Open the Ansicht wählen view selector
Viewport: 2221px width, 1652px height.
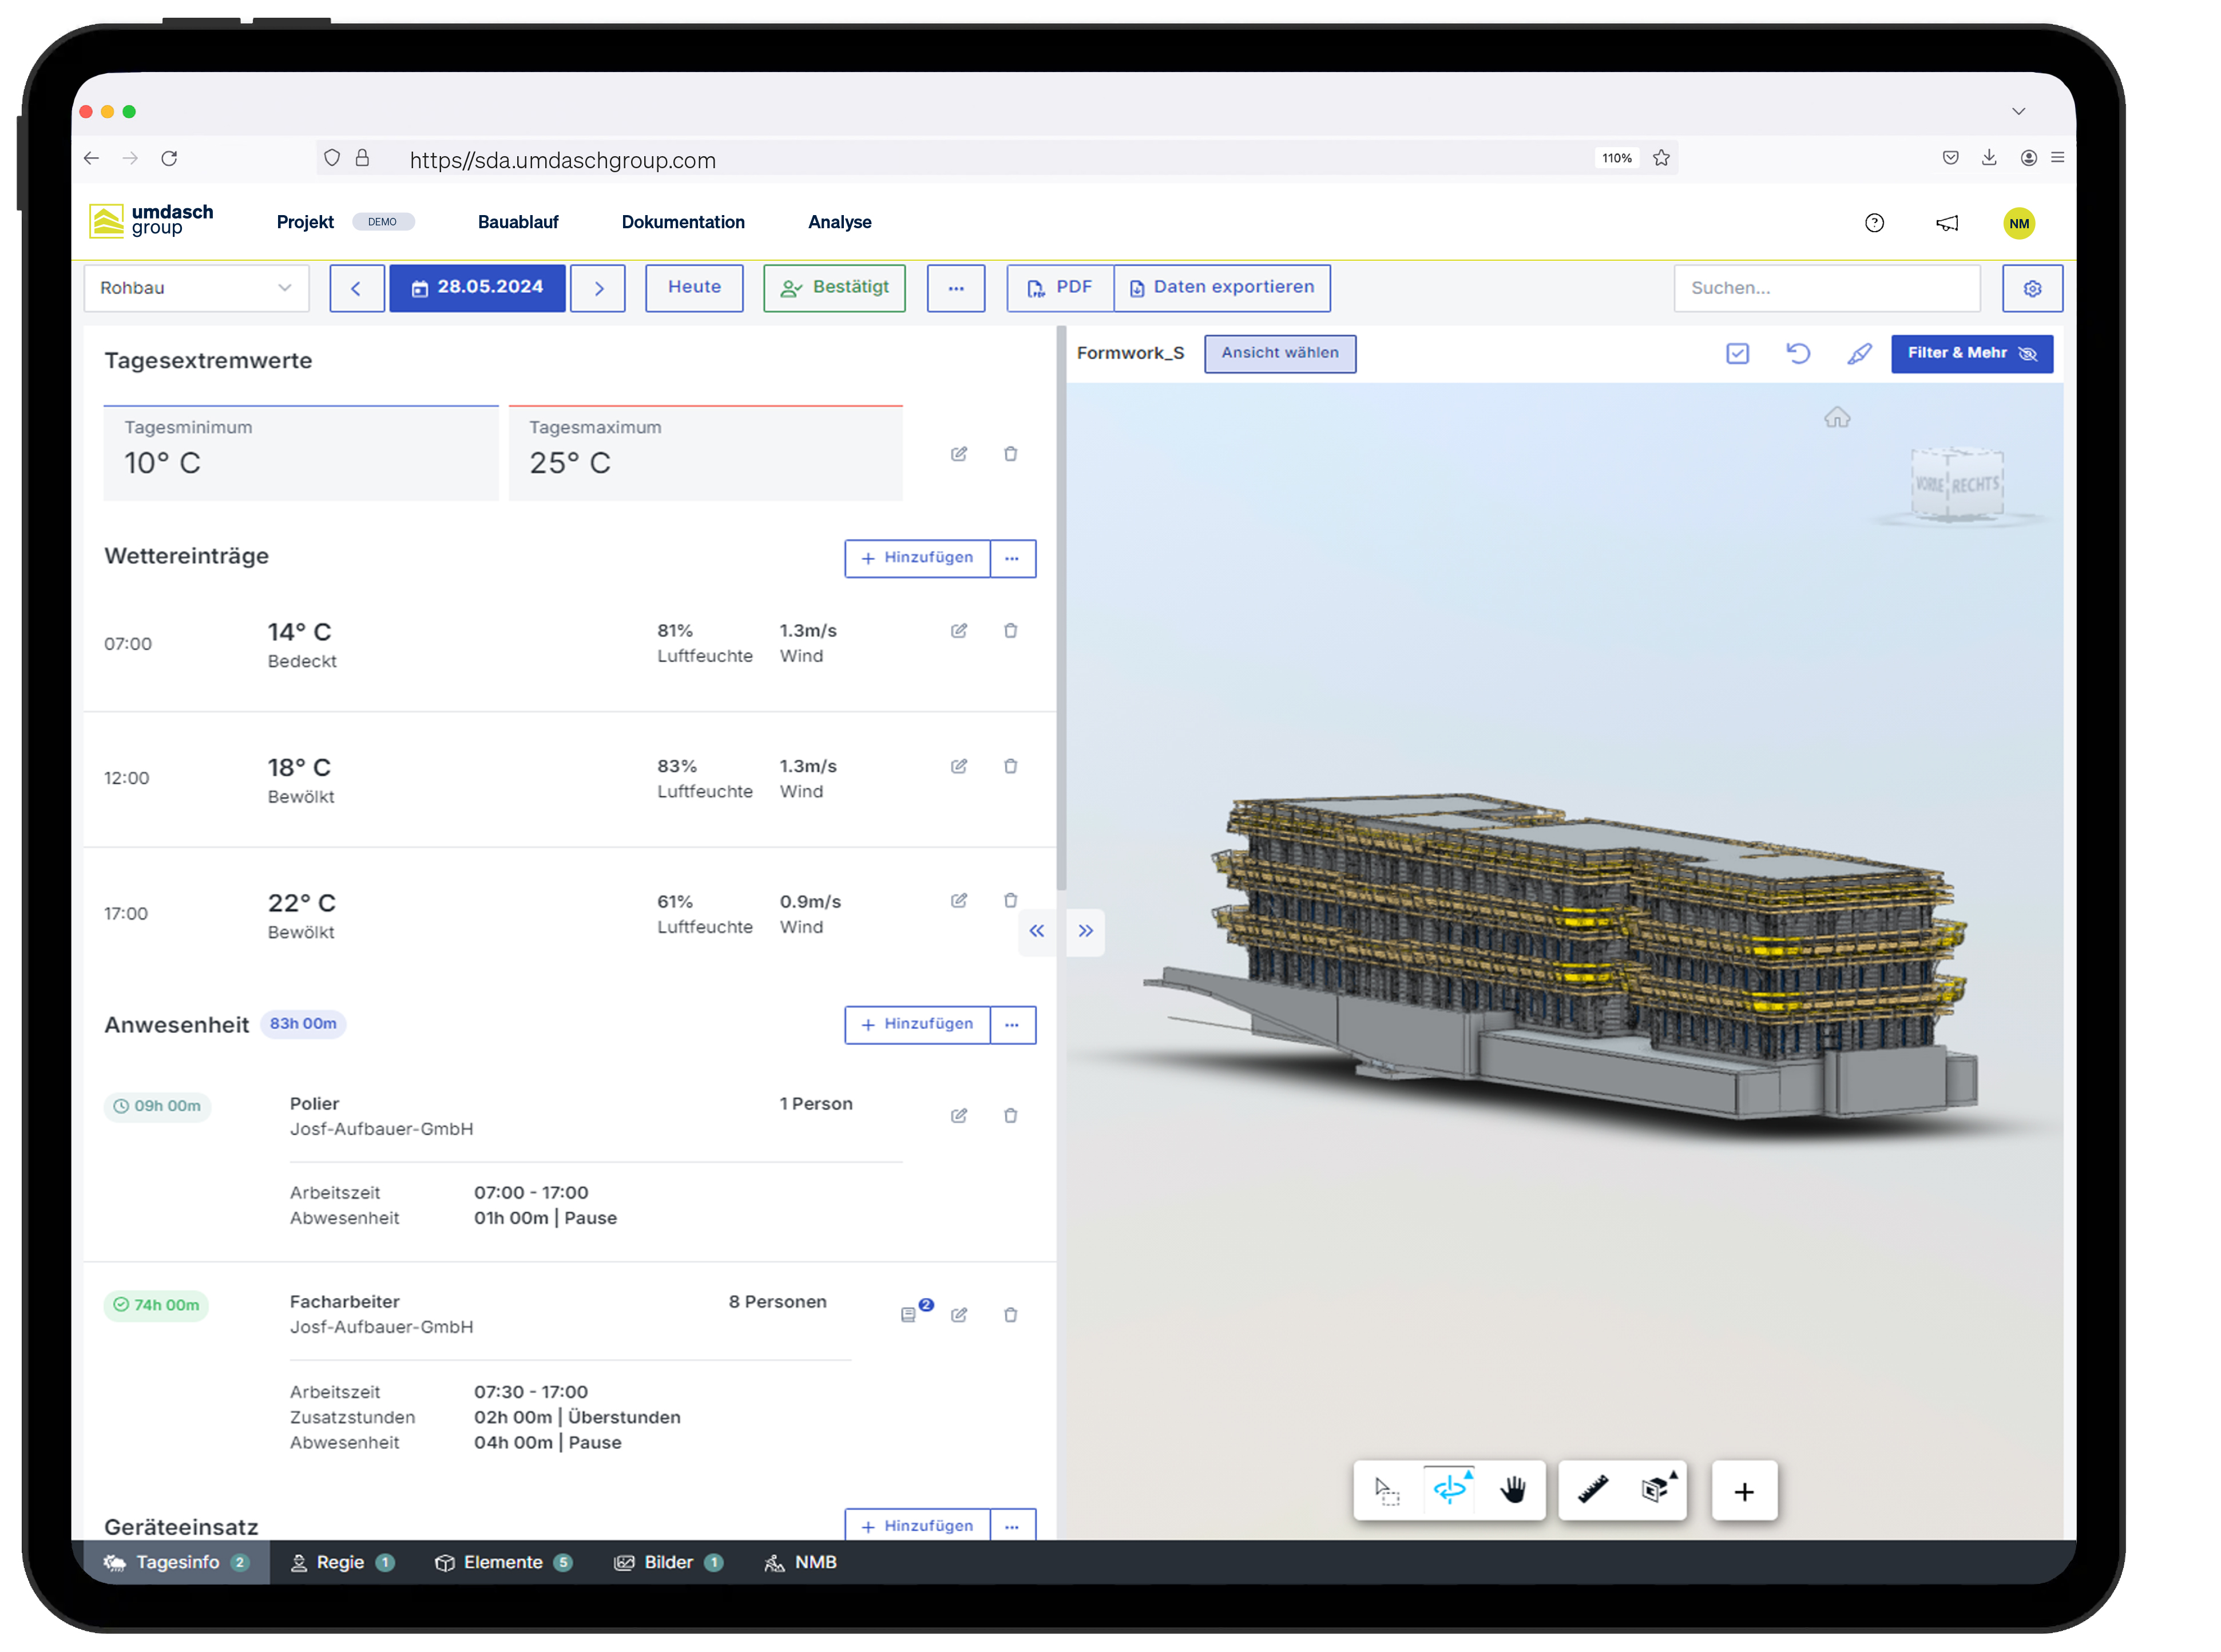click(x=1280, y=353)
